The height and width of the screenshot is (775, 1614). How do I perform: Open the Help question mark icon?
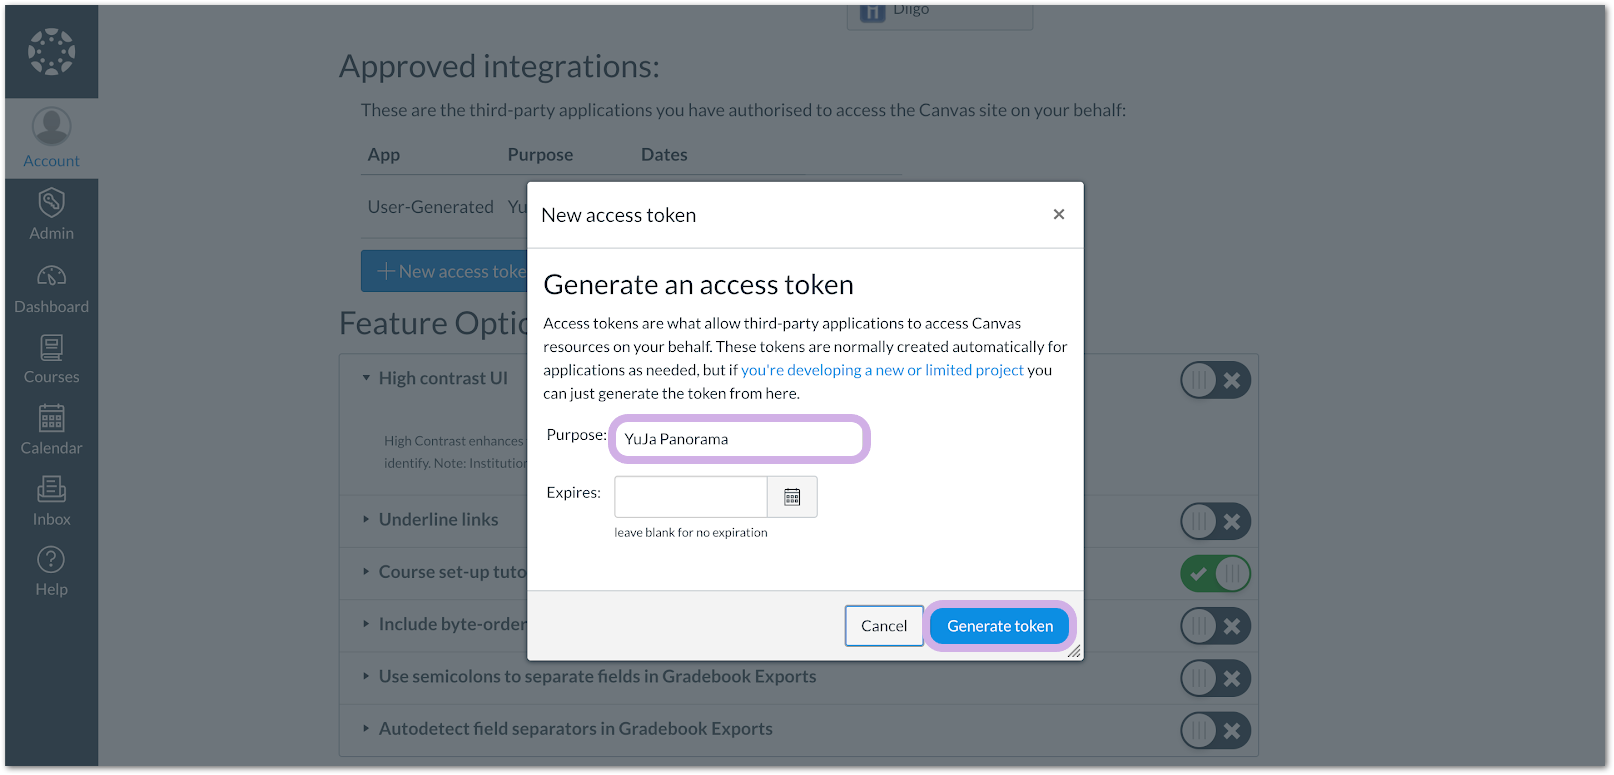[51, 560]
